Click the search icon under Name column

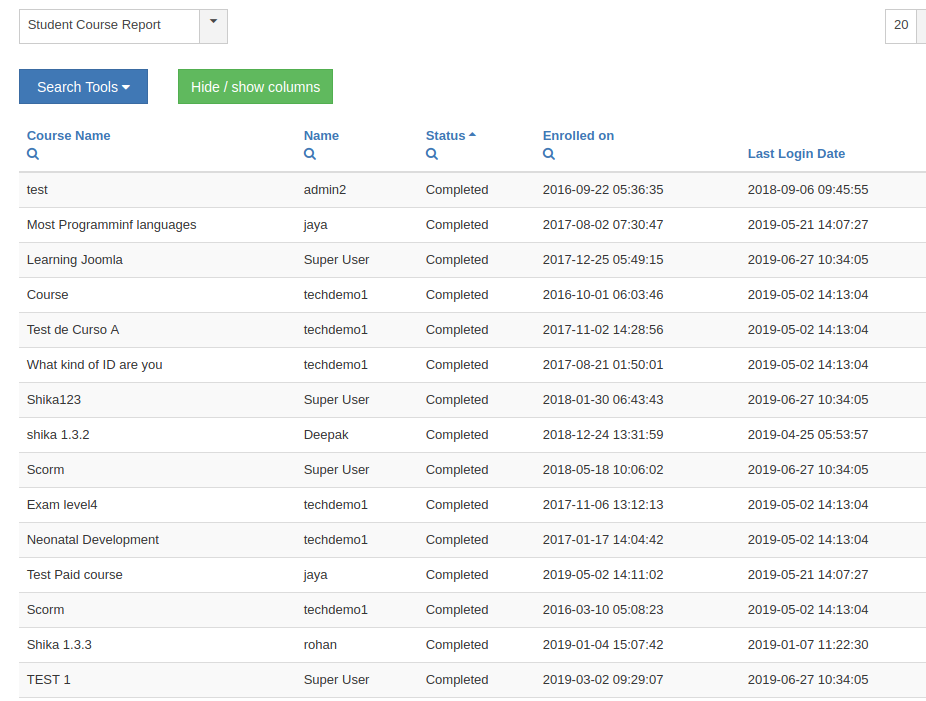[310, 155]
